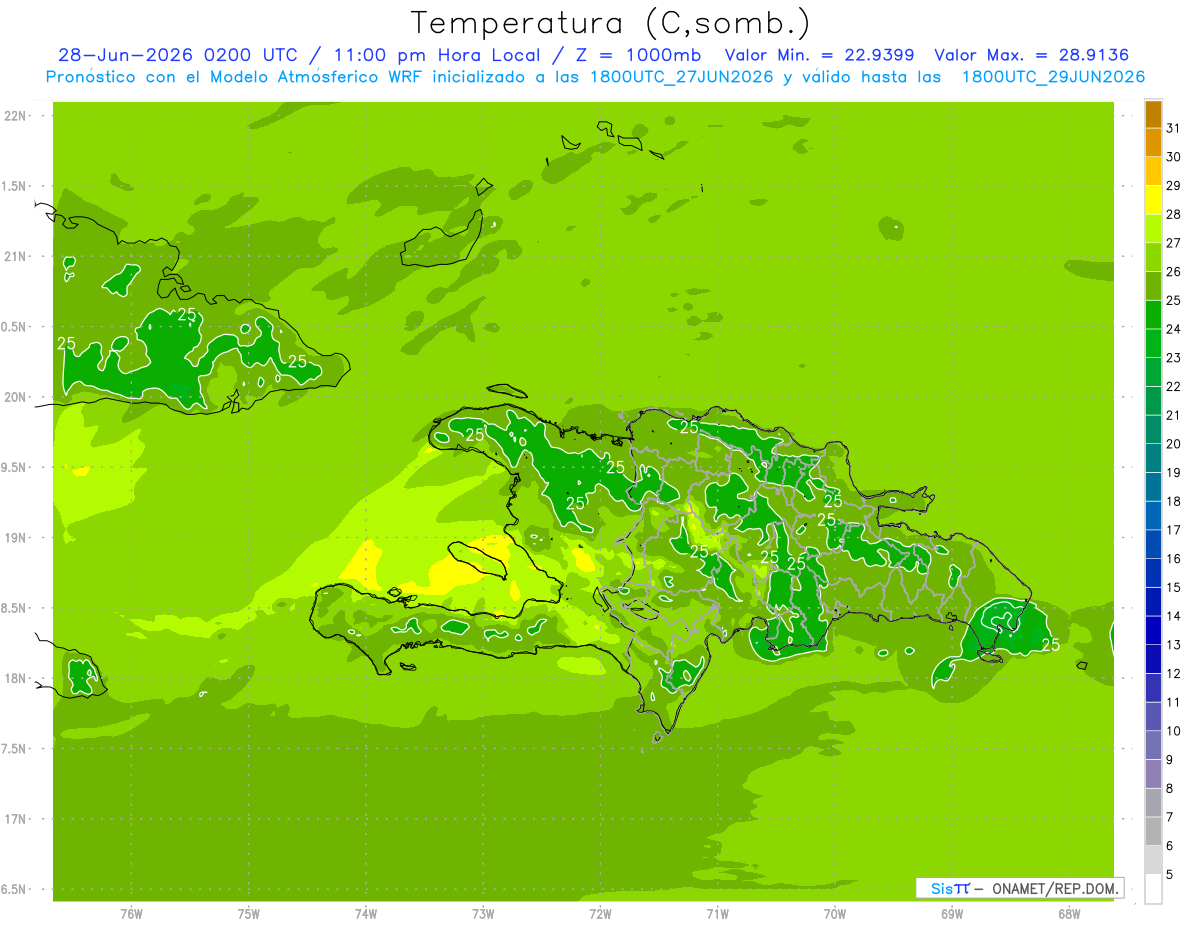The height and width of the screenshot is (927, 1200).
Task: Pick the purple legend swatch between 9 and 10
Action: pos(1153,745)
